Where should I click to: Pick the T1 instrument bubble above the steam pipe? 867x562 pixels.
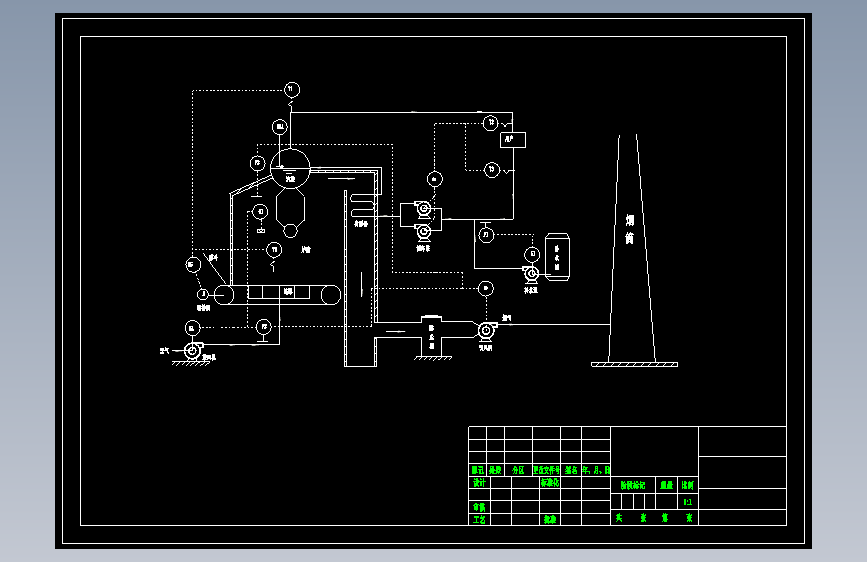point(292,89)
